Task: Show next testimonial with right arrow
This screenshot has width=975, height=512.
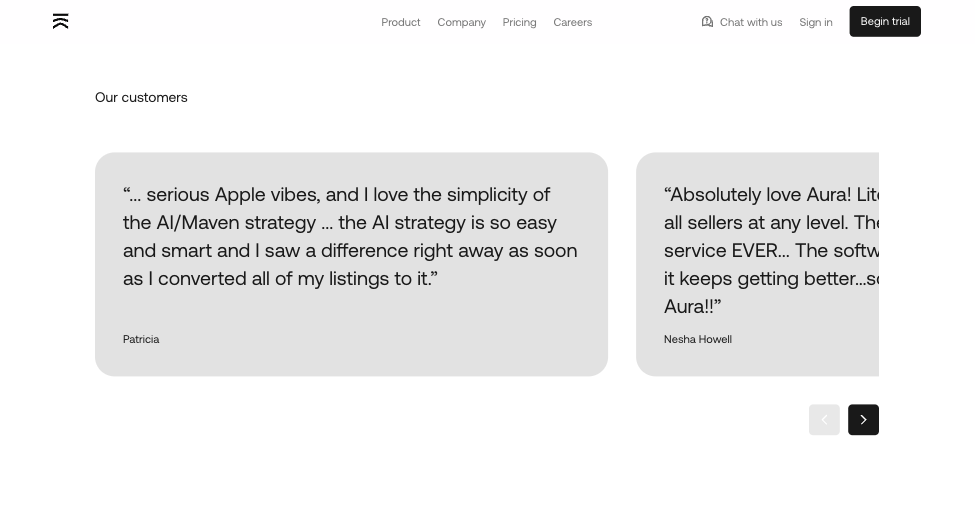Action: pyautogui.click(x=863, y=420)
